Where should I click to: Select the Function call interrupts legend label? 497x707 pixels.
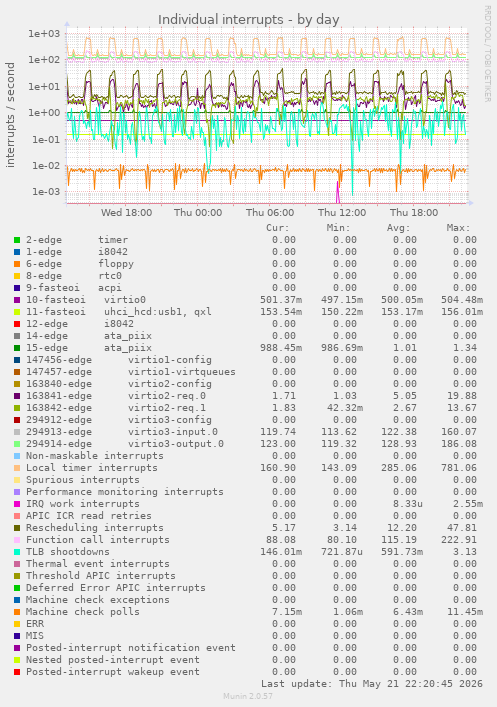(x=97, y=540)
